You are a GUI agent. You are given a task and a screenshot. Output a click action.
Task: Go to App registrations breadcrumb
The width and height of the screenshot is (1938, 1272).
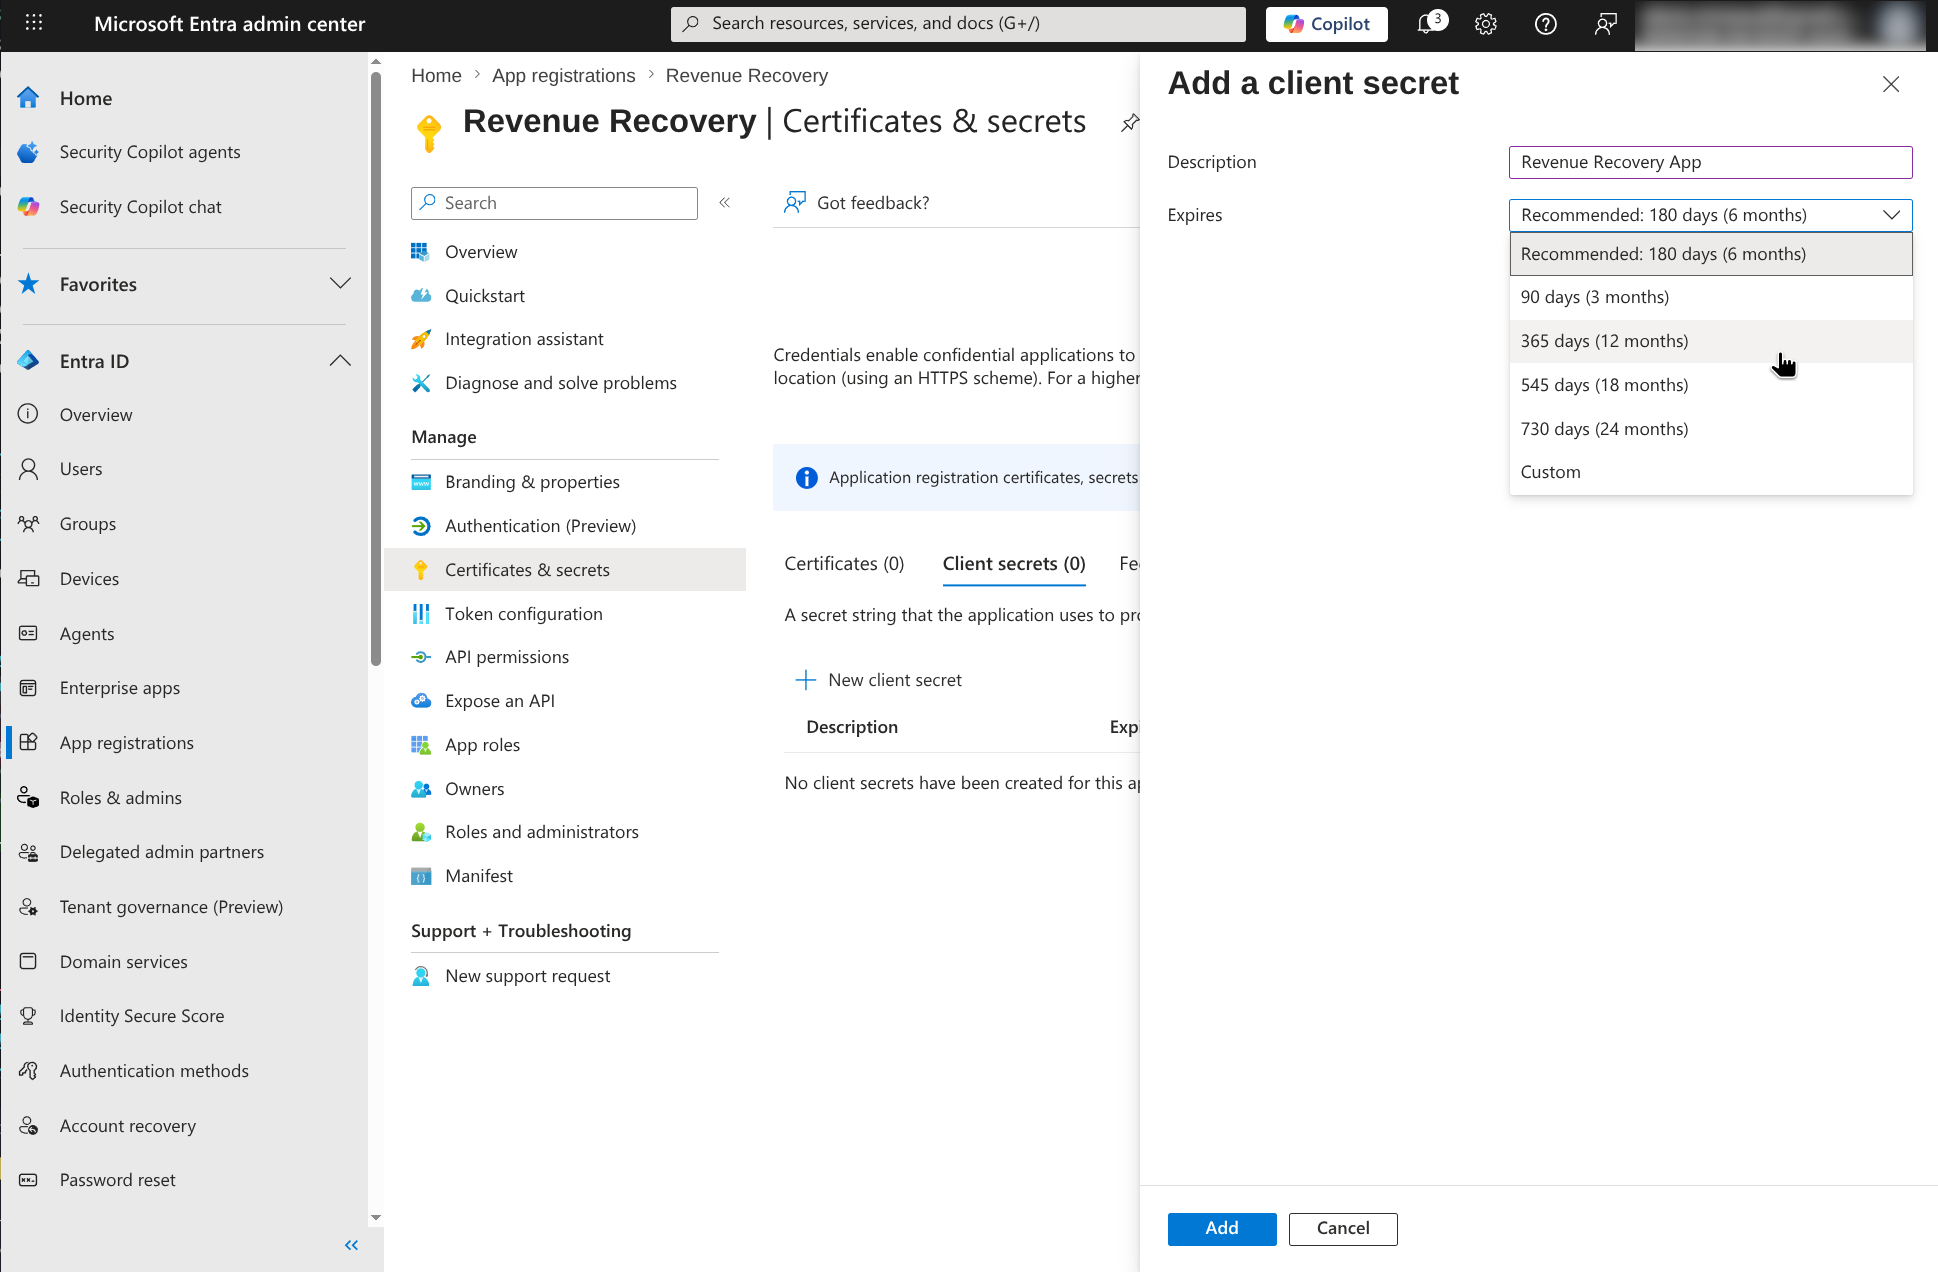coord(563,76)
